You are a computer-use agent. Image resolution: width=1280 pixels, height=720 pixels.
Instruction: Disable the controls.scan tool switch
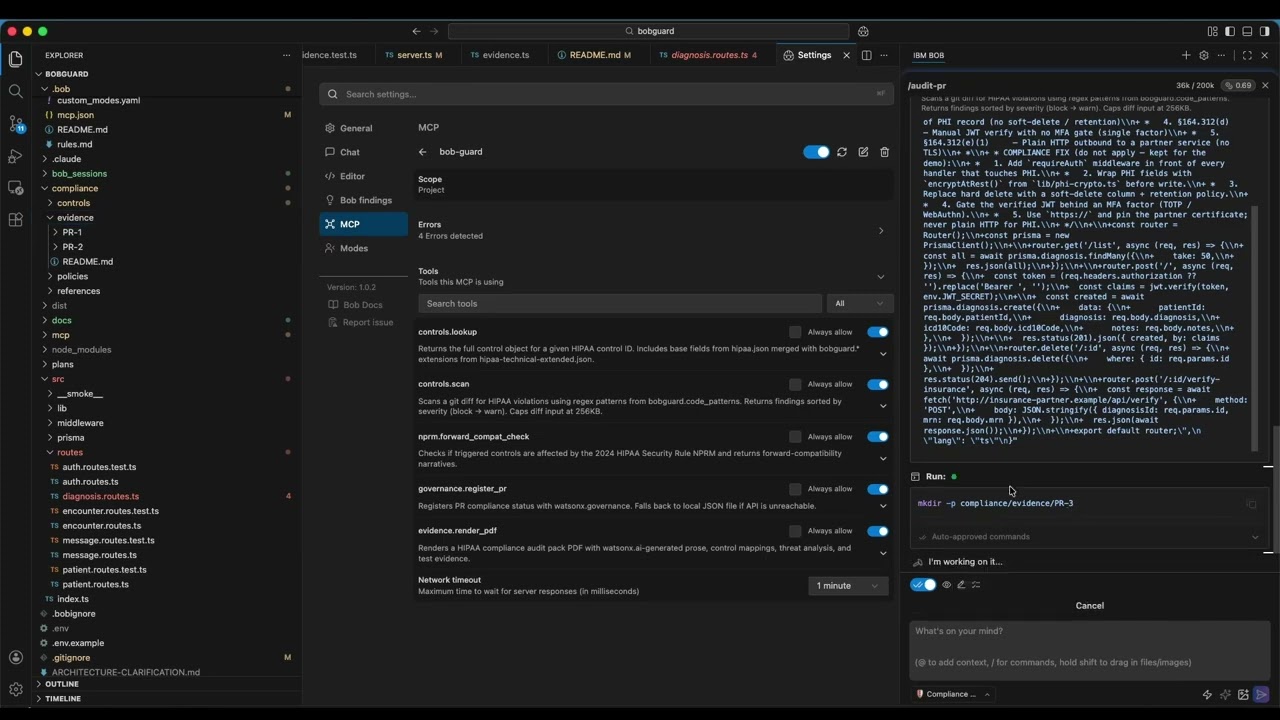(877, 384)
